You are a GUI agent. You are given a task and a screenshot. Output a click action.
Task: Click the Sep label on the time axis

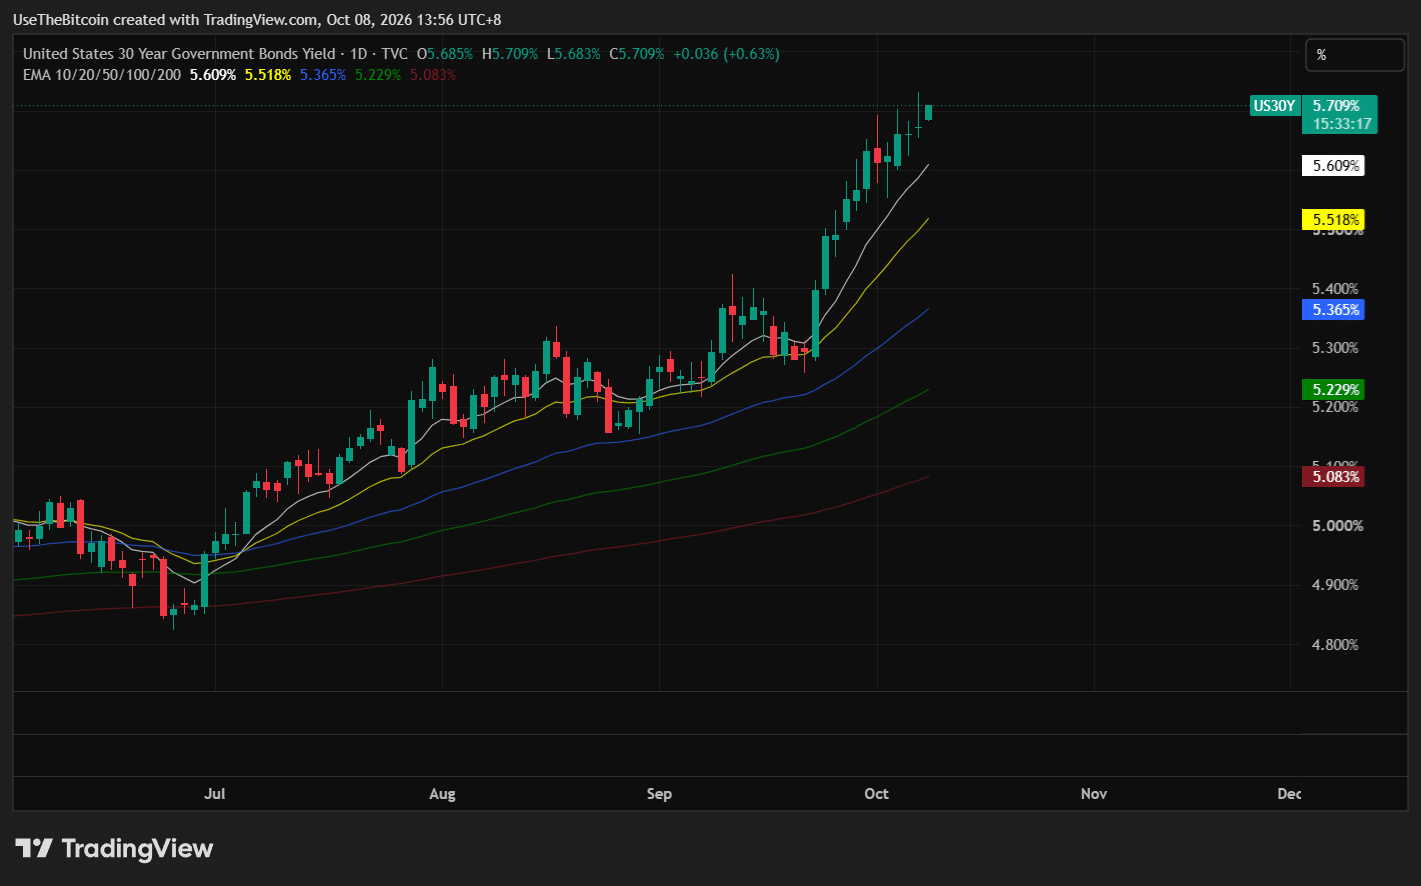[659, 794]
